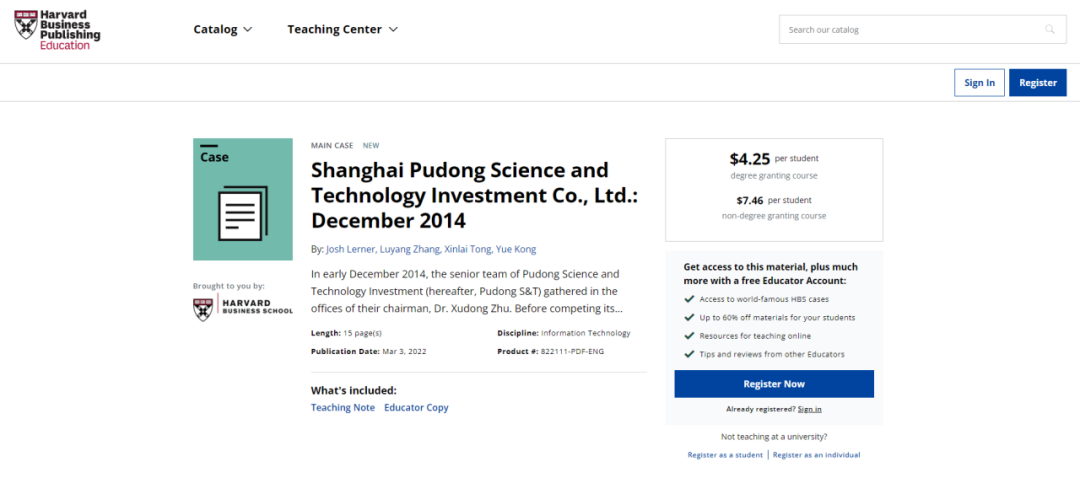Click the Sign in link under Register Now
This screenshot has width=1080, height=478.
(x=810, y=409)
